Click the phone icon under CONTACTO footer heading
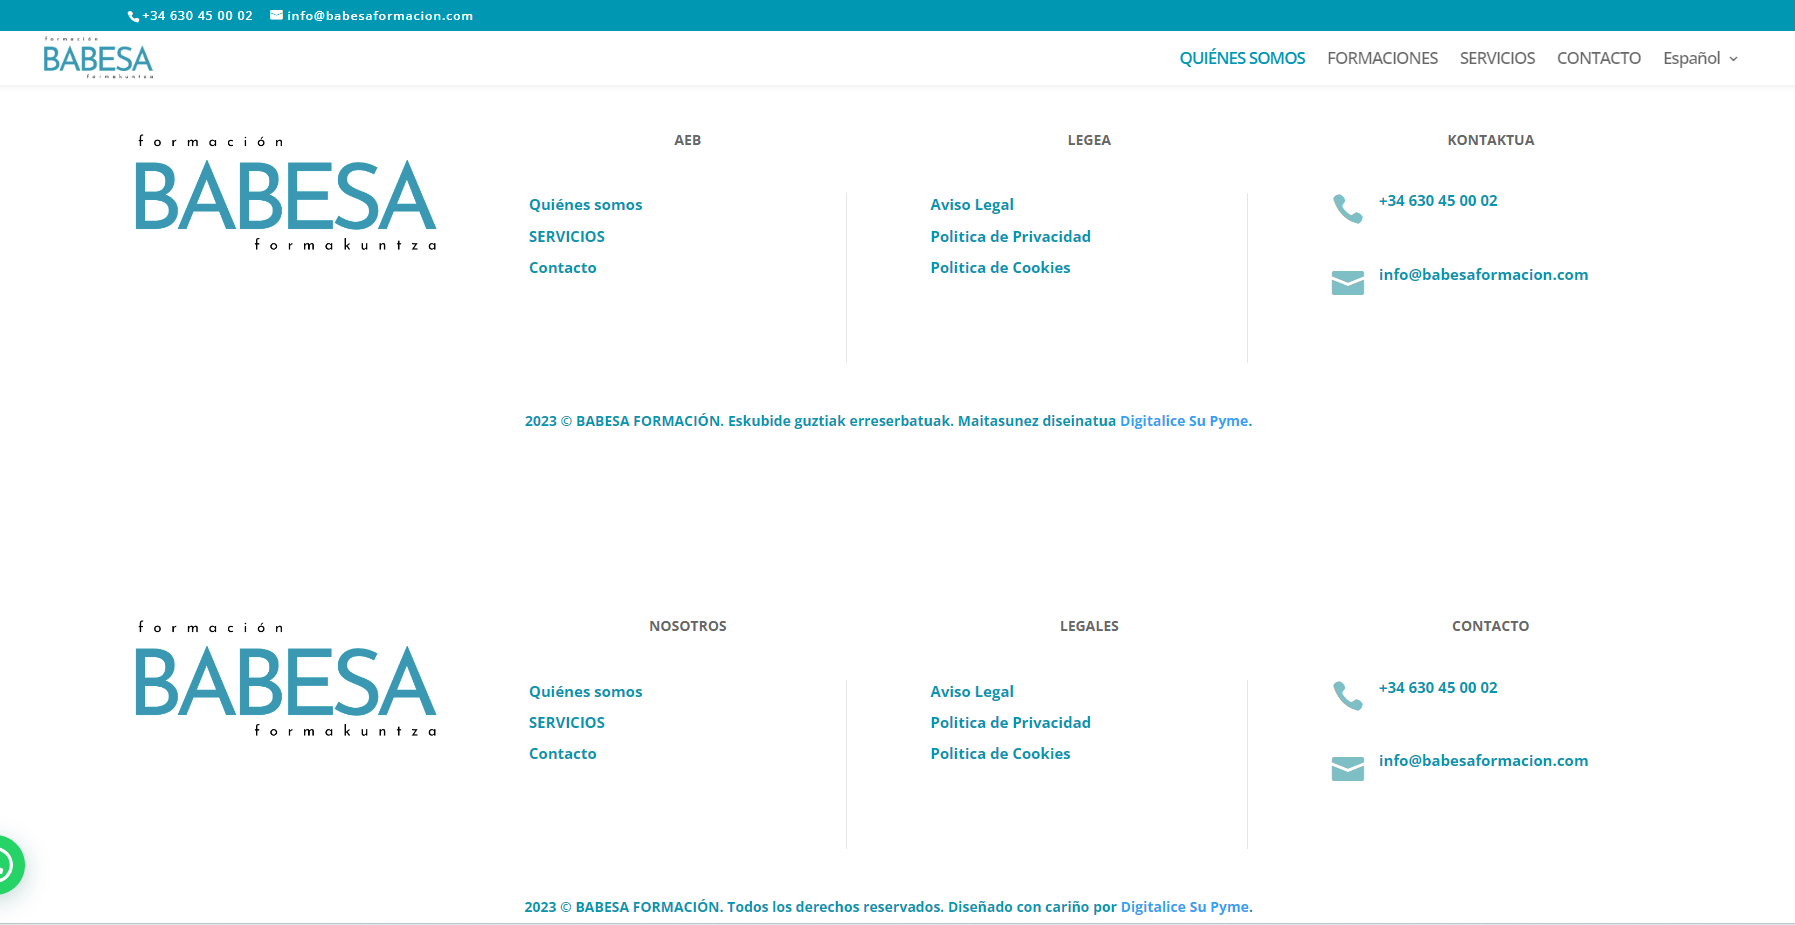 click(1348, 695)
